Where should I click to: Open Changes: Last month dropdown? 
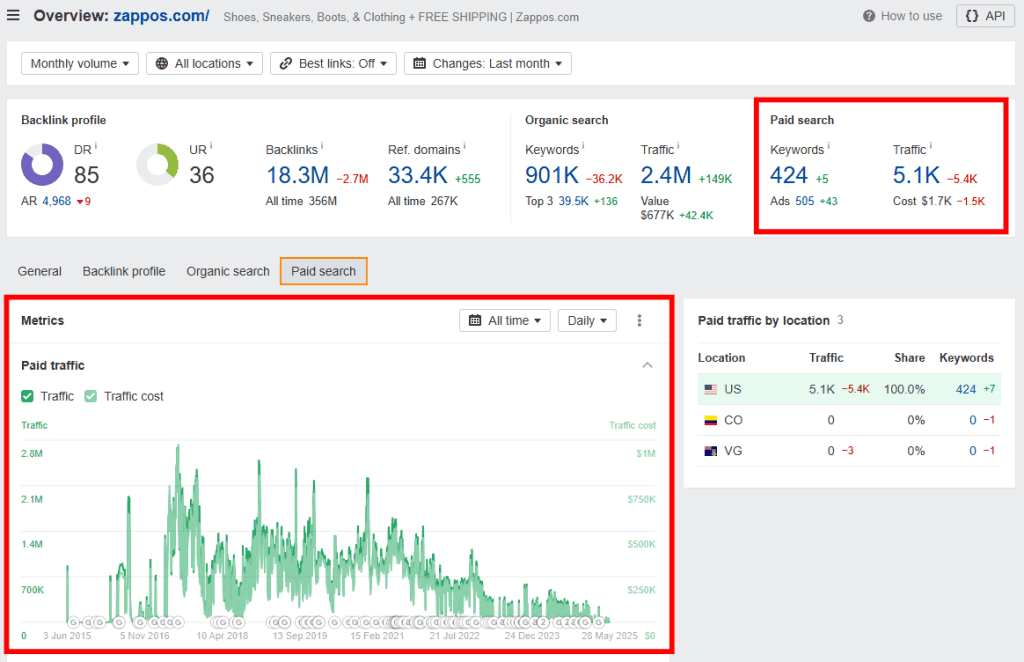[488, 63]
